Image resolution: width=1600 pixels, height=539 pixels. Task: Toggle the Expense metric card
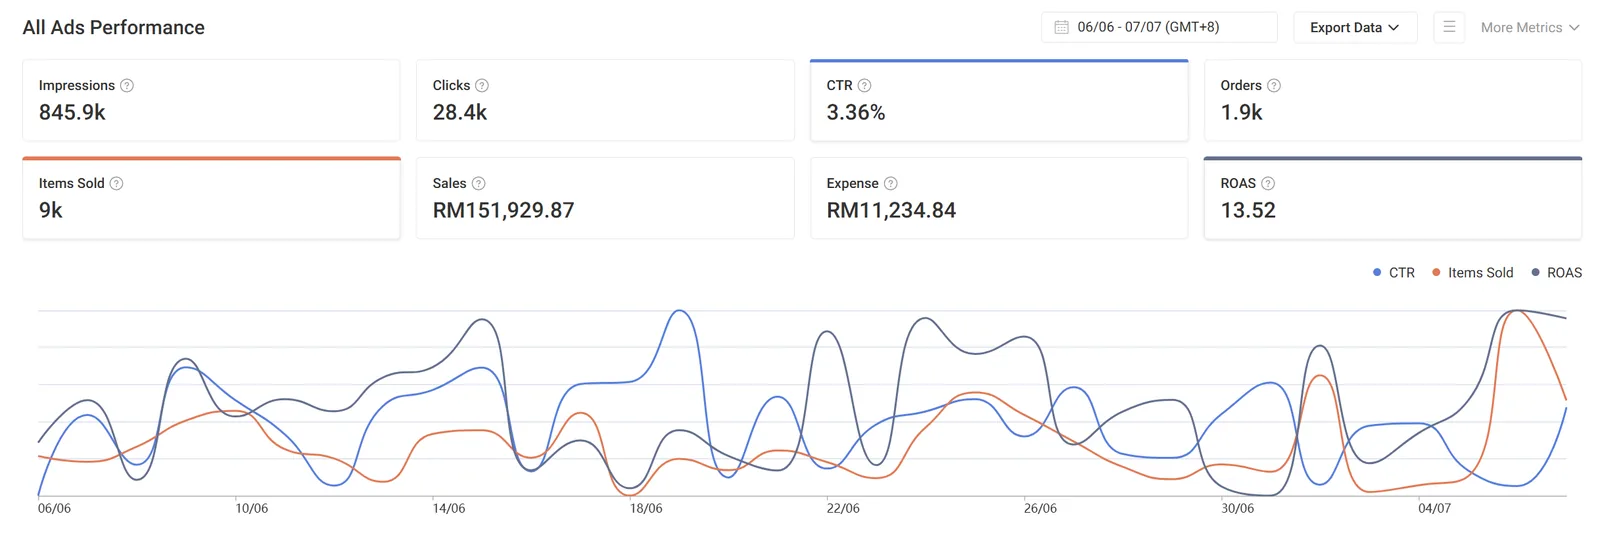tap(999, 198)
